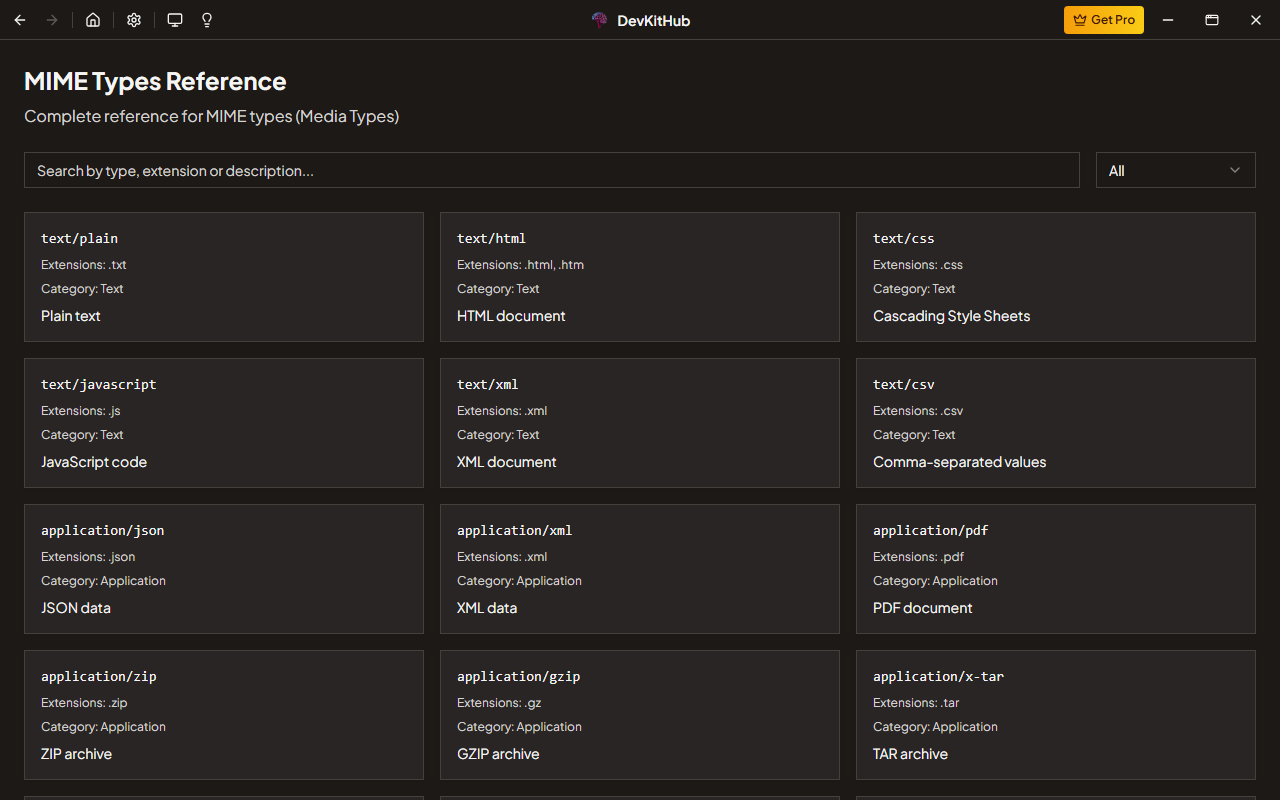Select the application/gzip card
This screenshot has width=1280, height=800.
640,715
